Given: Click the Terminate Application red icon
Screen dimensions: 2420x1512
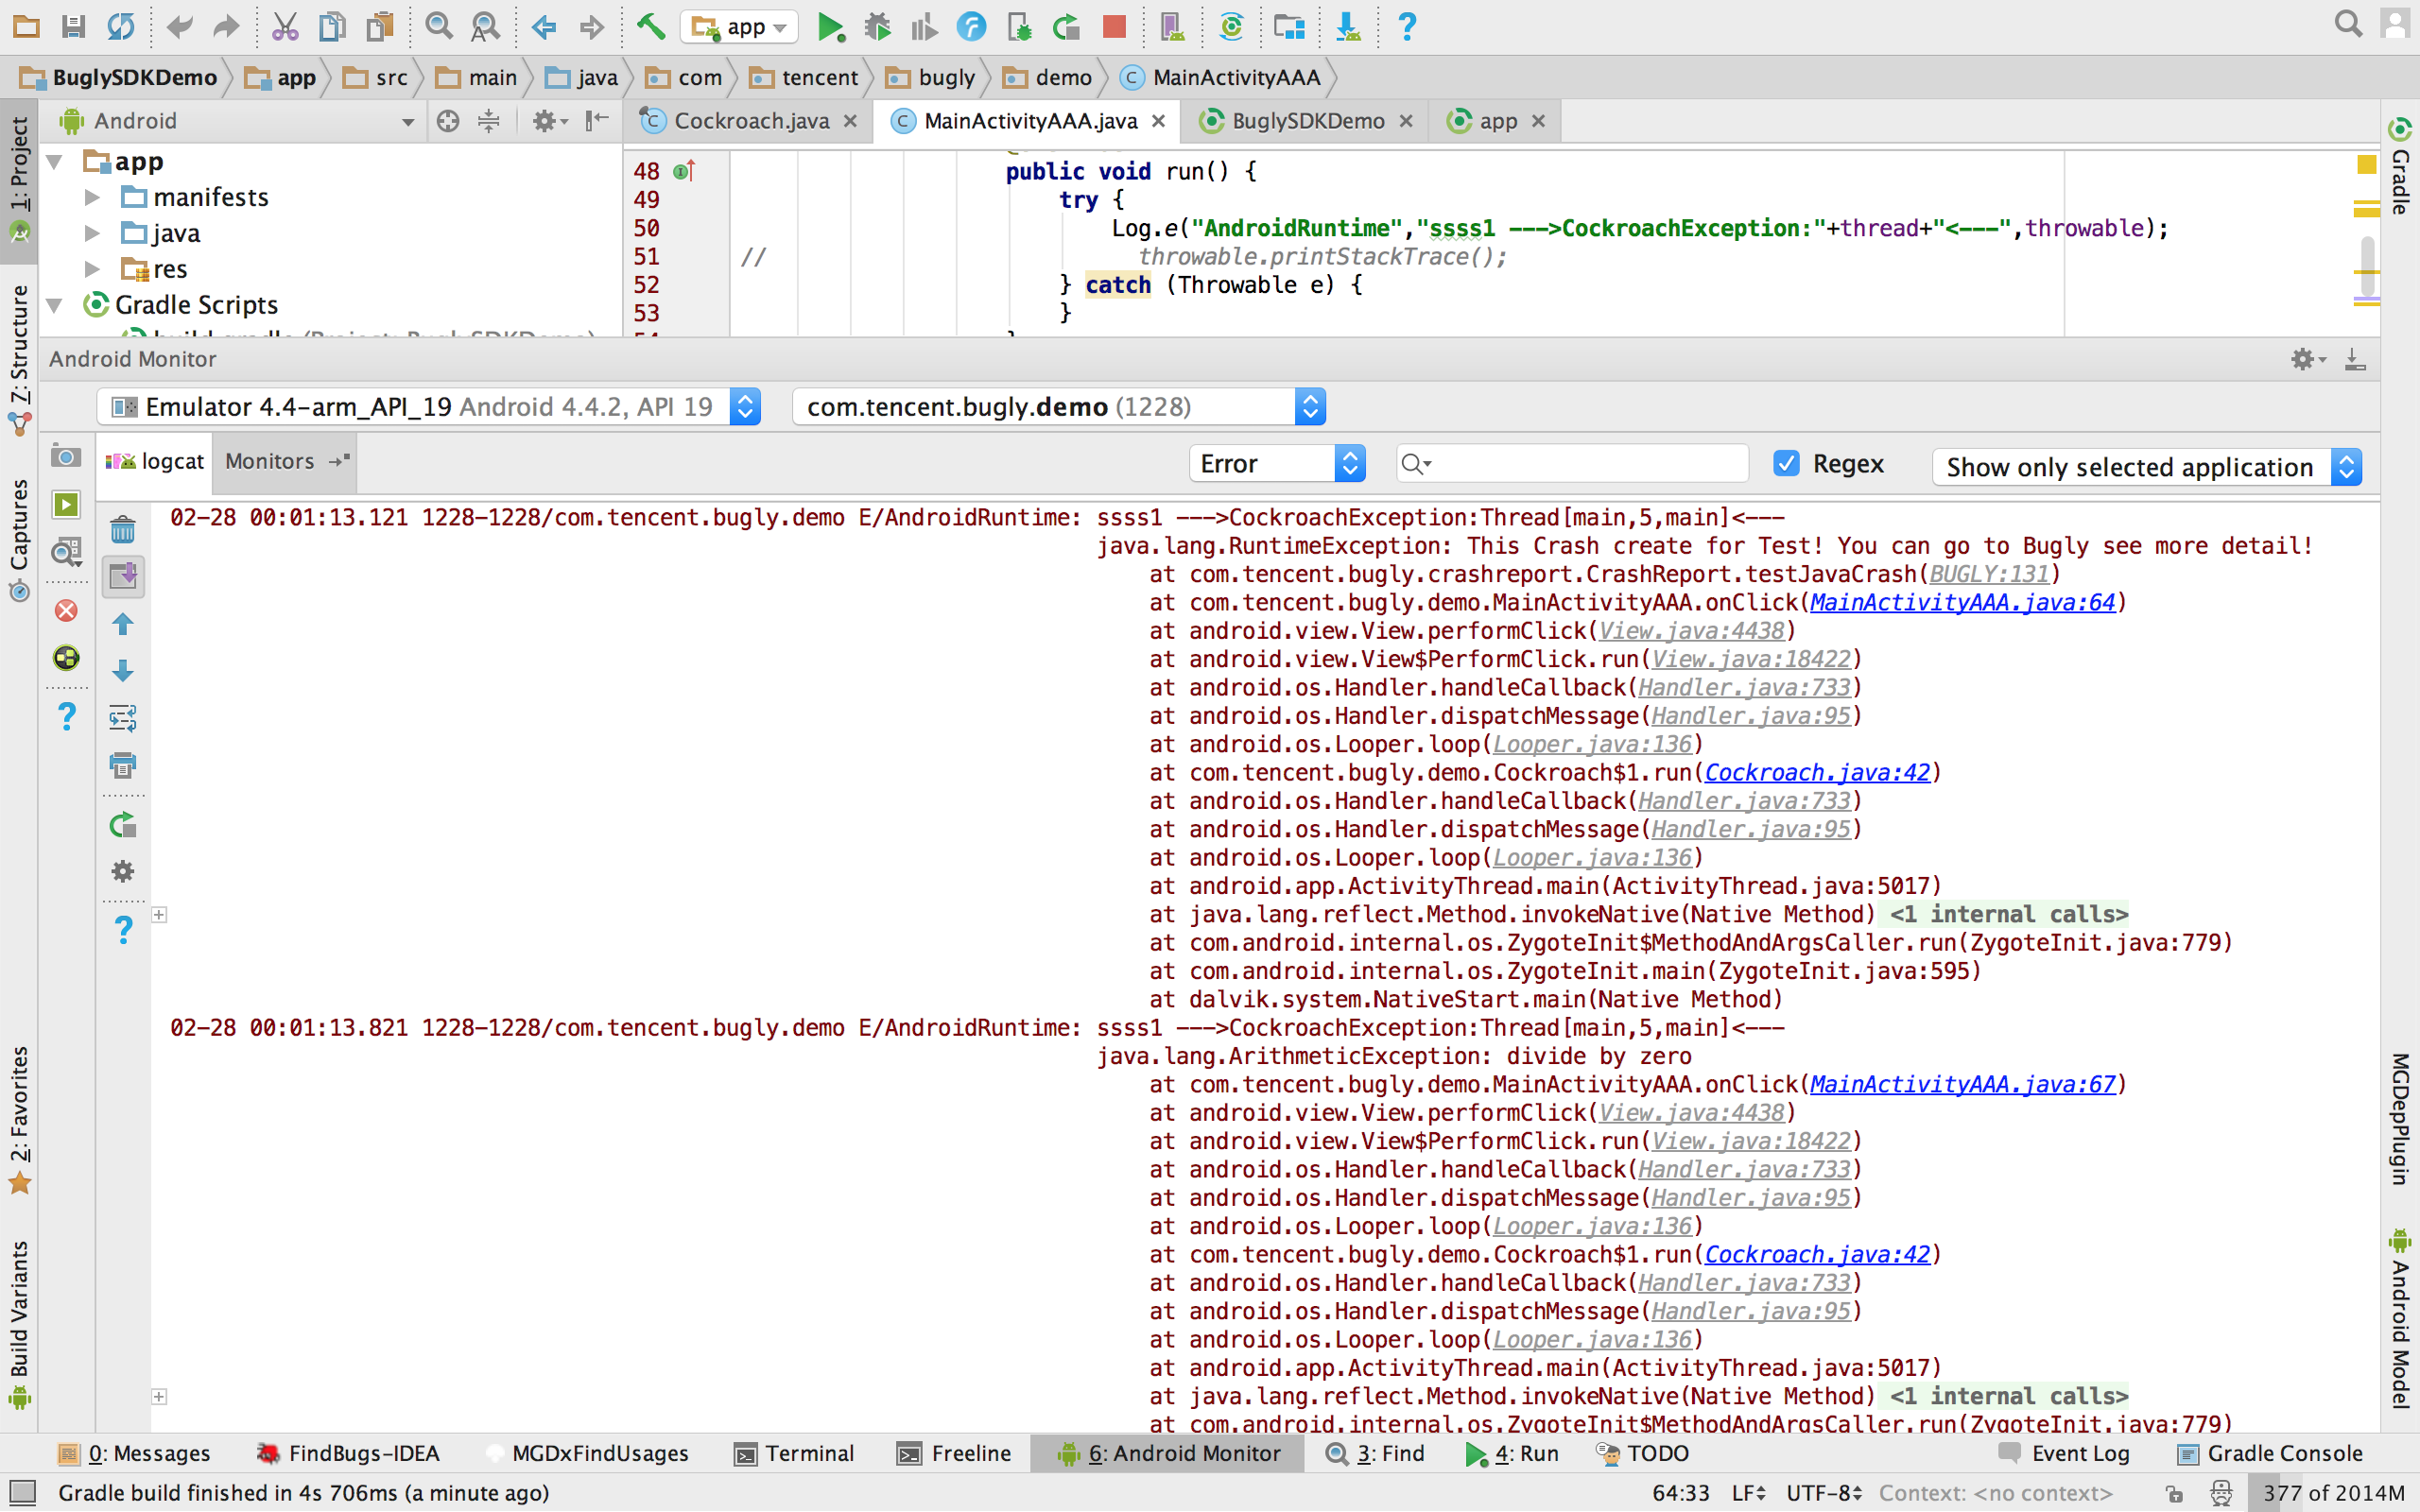Looking at the screenshot, I should (66, 611).
